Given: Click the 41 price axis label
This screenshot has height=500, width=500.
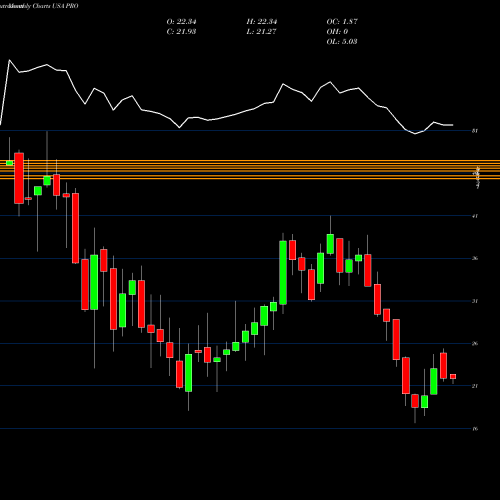Looking at the screenshot, I should point(475,216).
